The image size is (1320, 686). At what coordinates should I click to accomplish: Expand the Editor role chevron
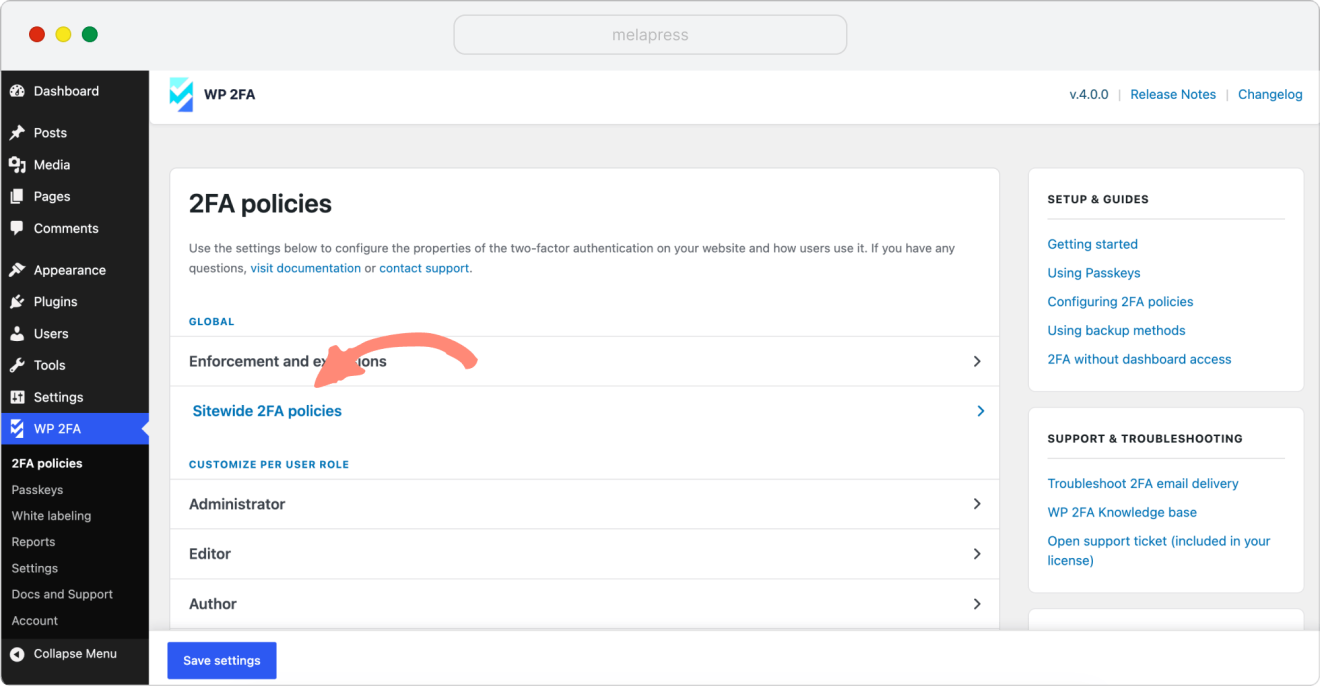tap(977, 554)
